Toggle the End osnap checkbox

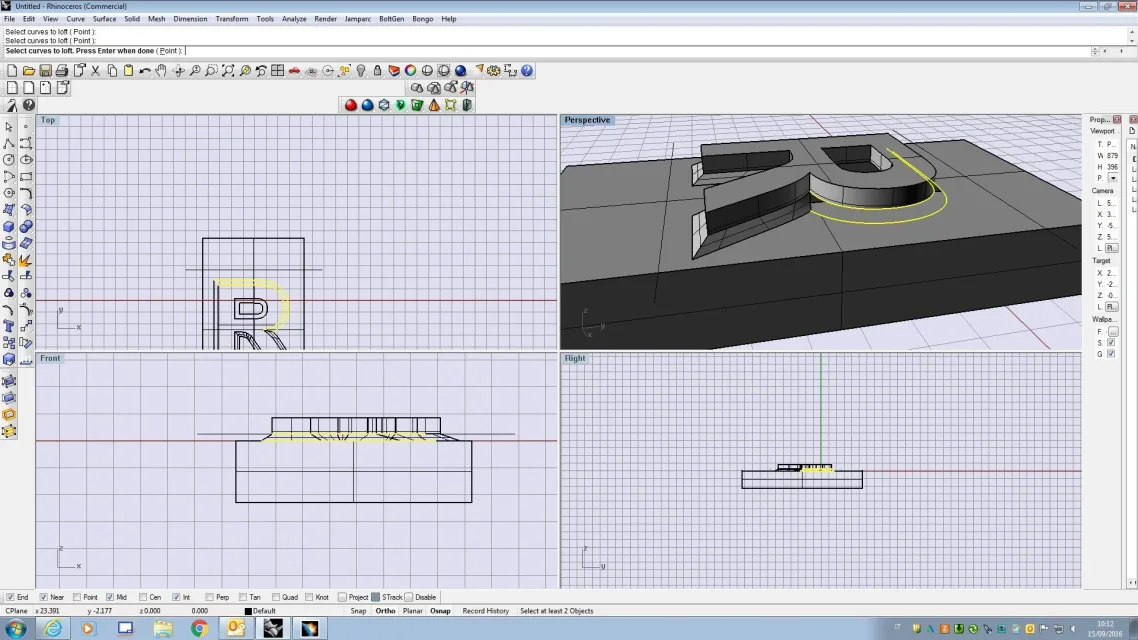point(10,597)
